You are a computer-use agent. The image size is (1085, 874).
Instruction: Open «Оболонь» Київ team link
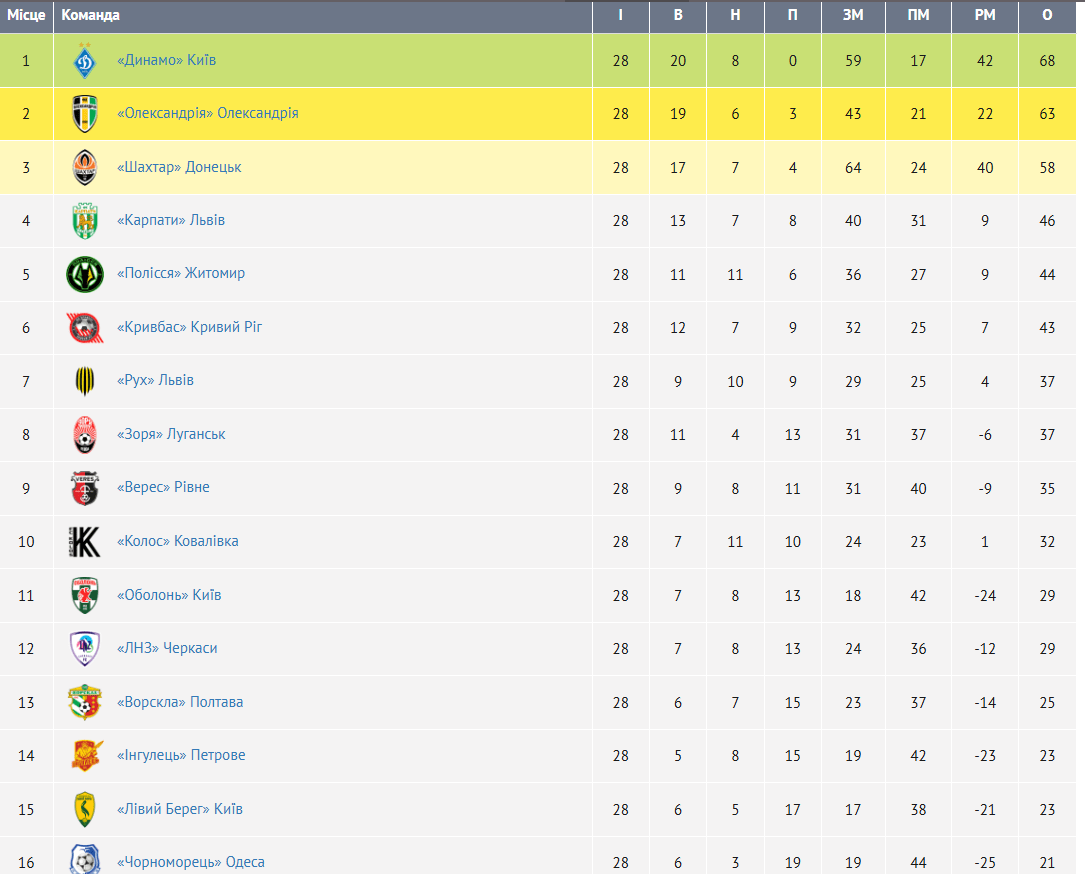(x=169, y=595)
